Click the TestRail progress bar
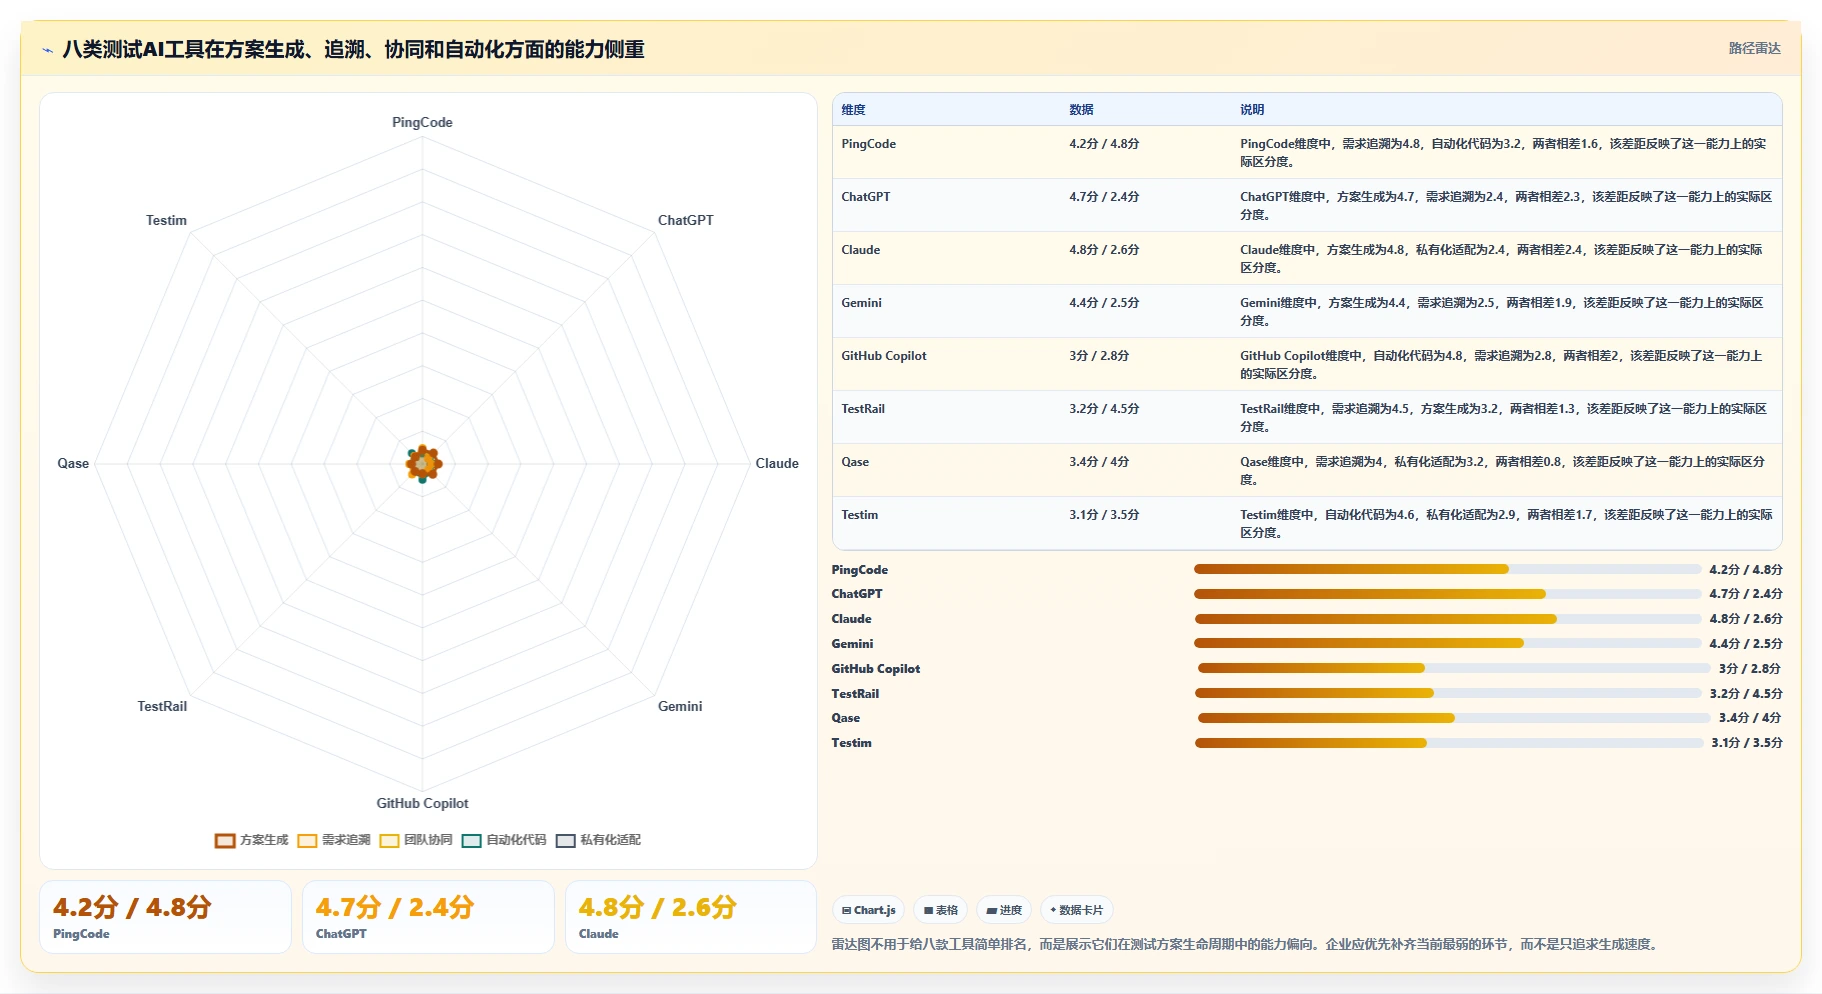Image resolution: width=1822 pixels, height=994 pixels. click(x=1447, y=693)
